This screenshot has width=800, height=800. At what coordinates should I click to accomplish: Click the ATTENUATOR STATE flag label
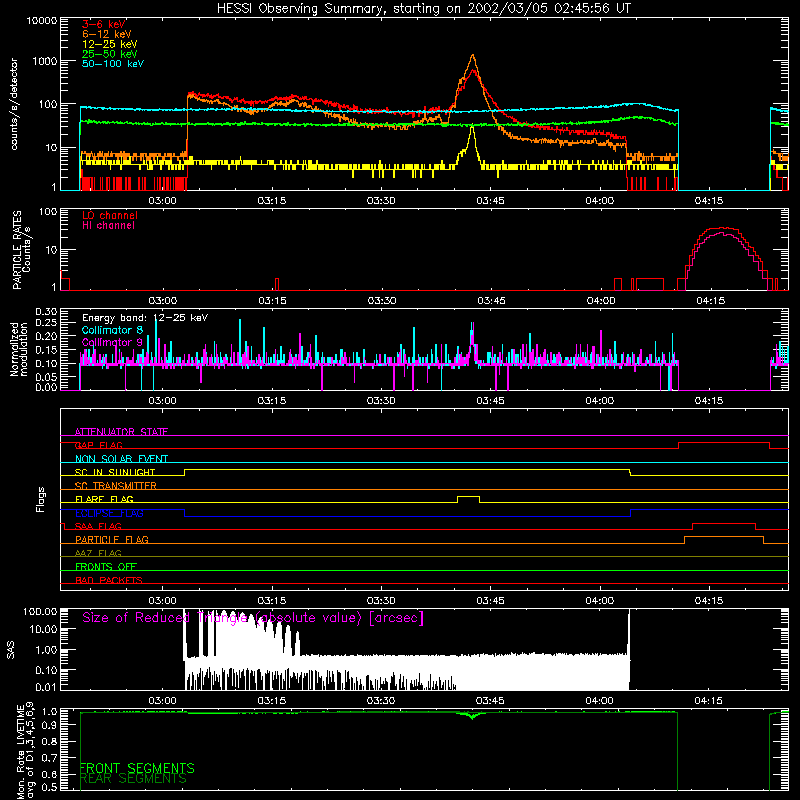point(121,432)
